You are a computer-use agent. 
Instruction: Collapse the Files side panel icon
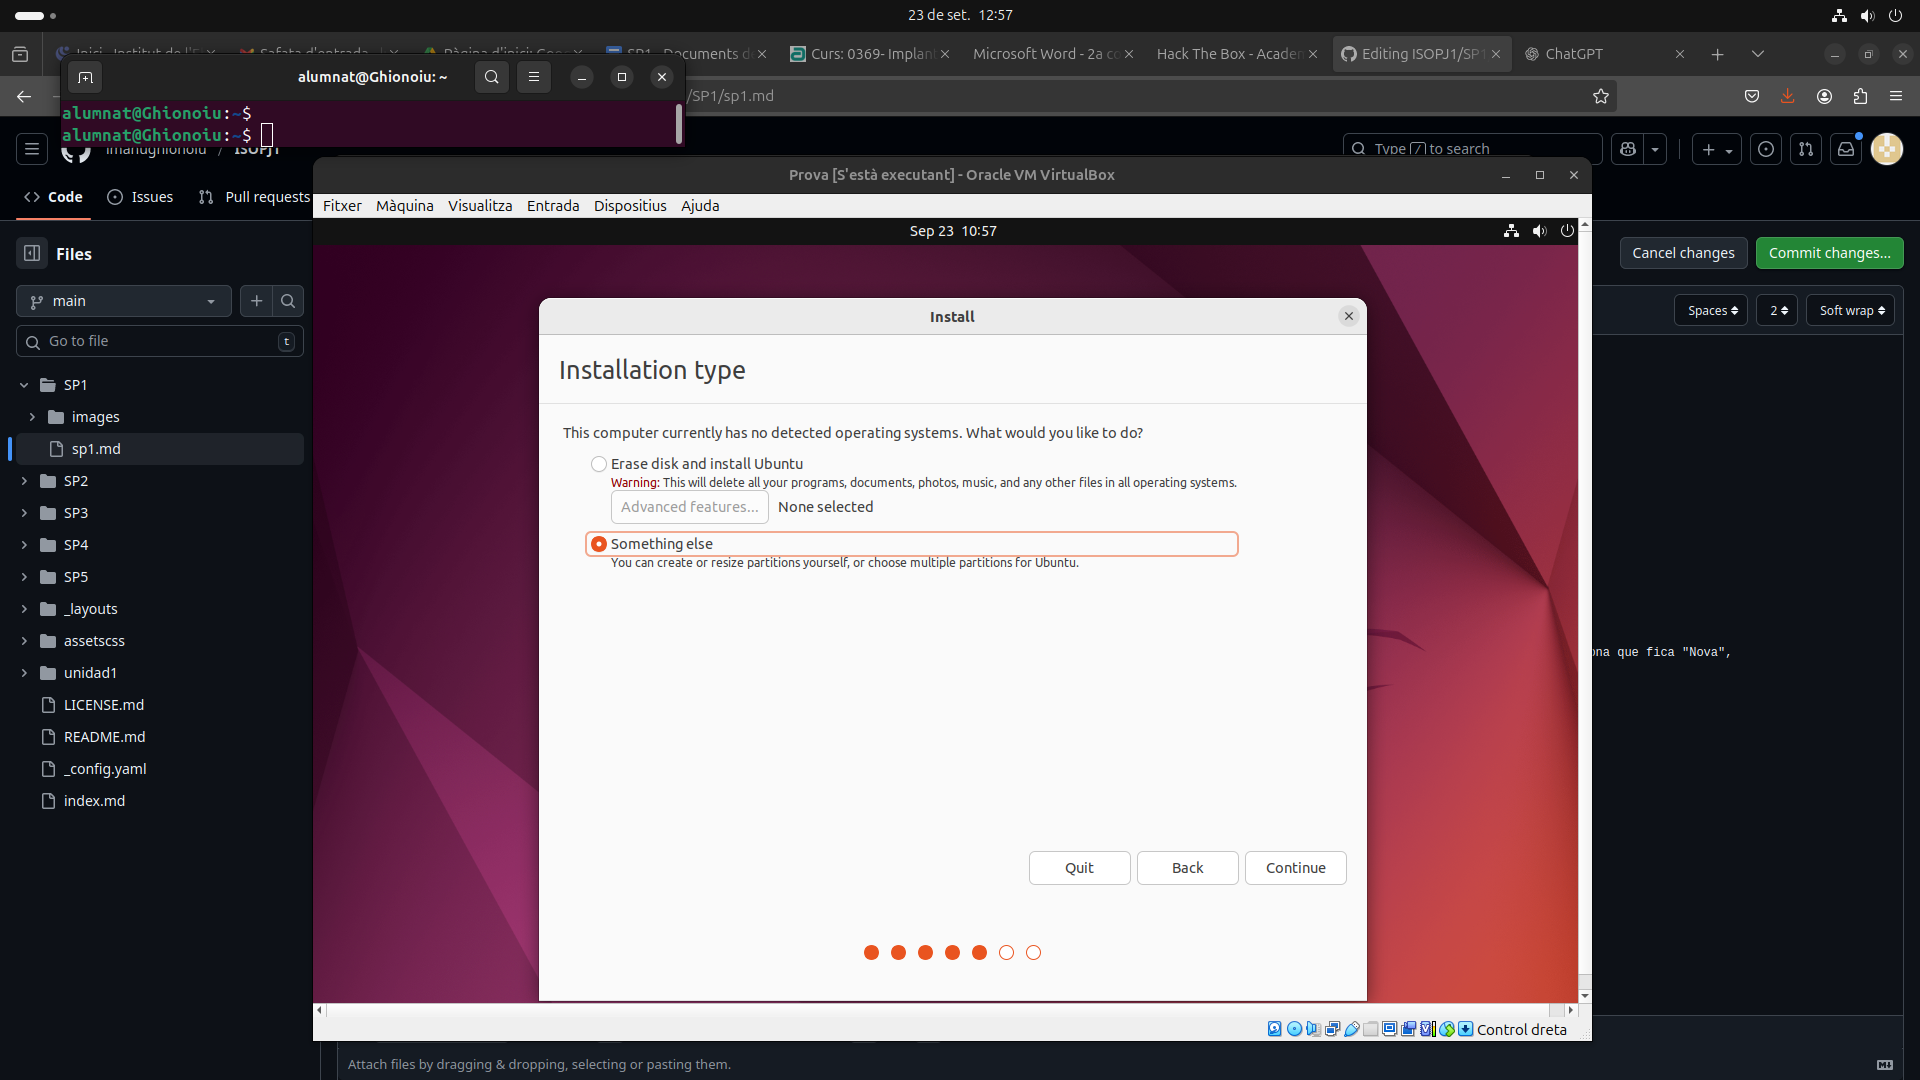(x=32, y=254)
